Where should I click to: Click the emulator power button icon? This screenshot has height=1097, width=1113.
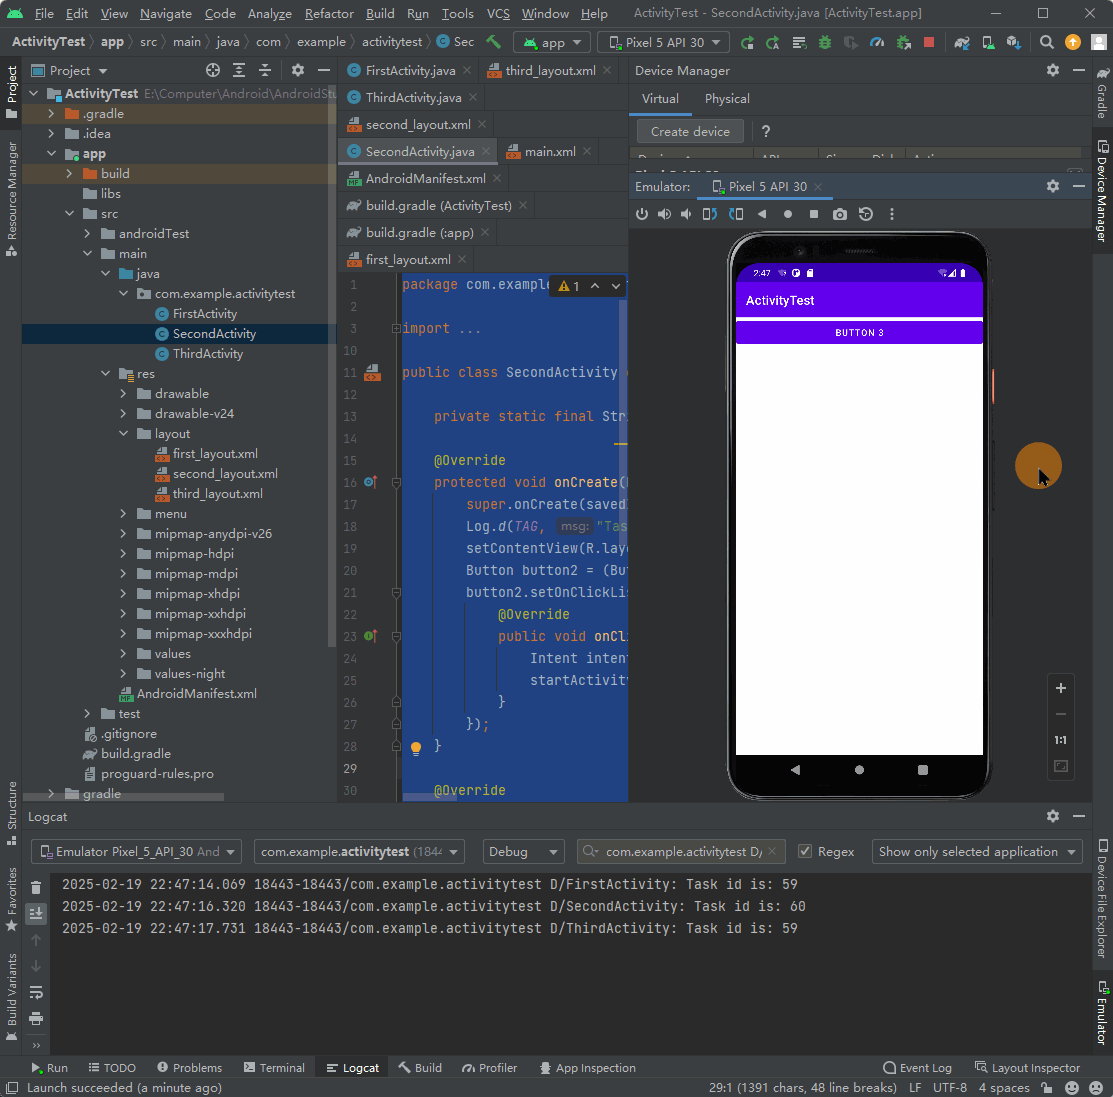click(x=642, y=214)
